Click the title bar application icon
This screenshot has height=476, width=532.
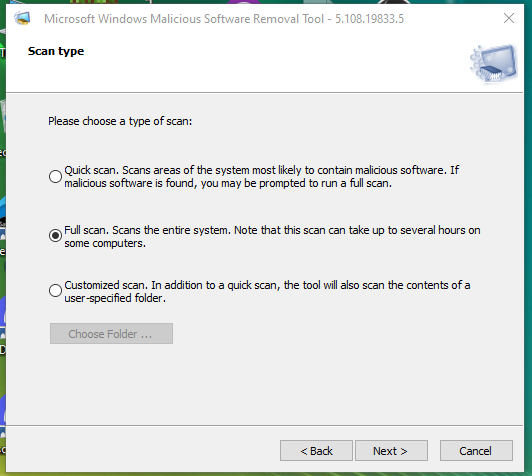(22, 18)
